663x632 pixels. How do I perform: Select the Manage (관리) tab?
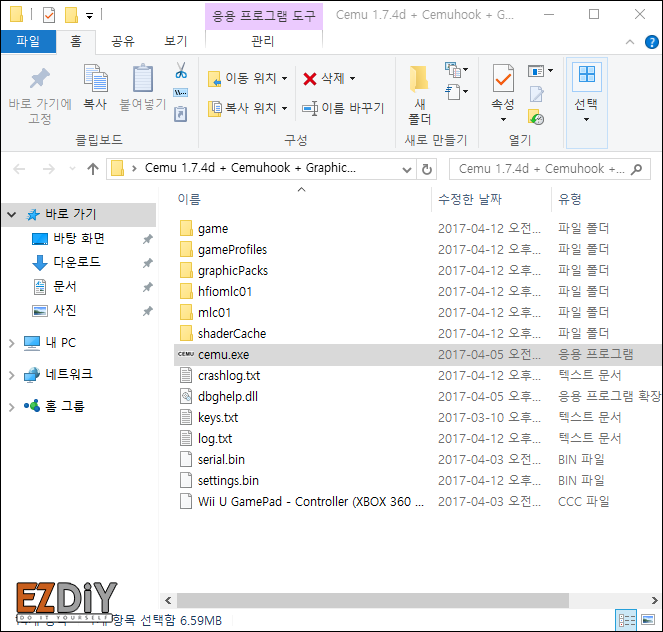coord(263,41)
